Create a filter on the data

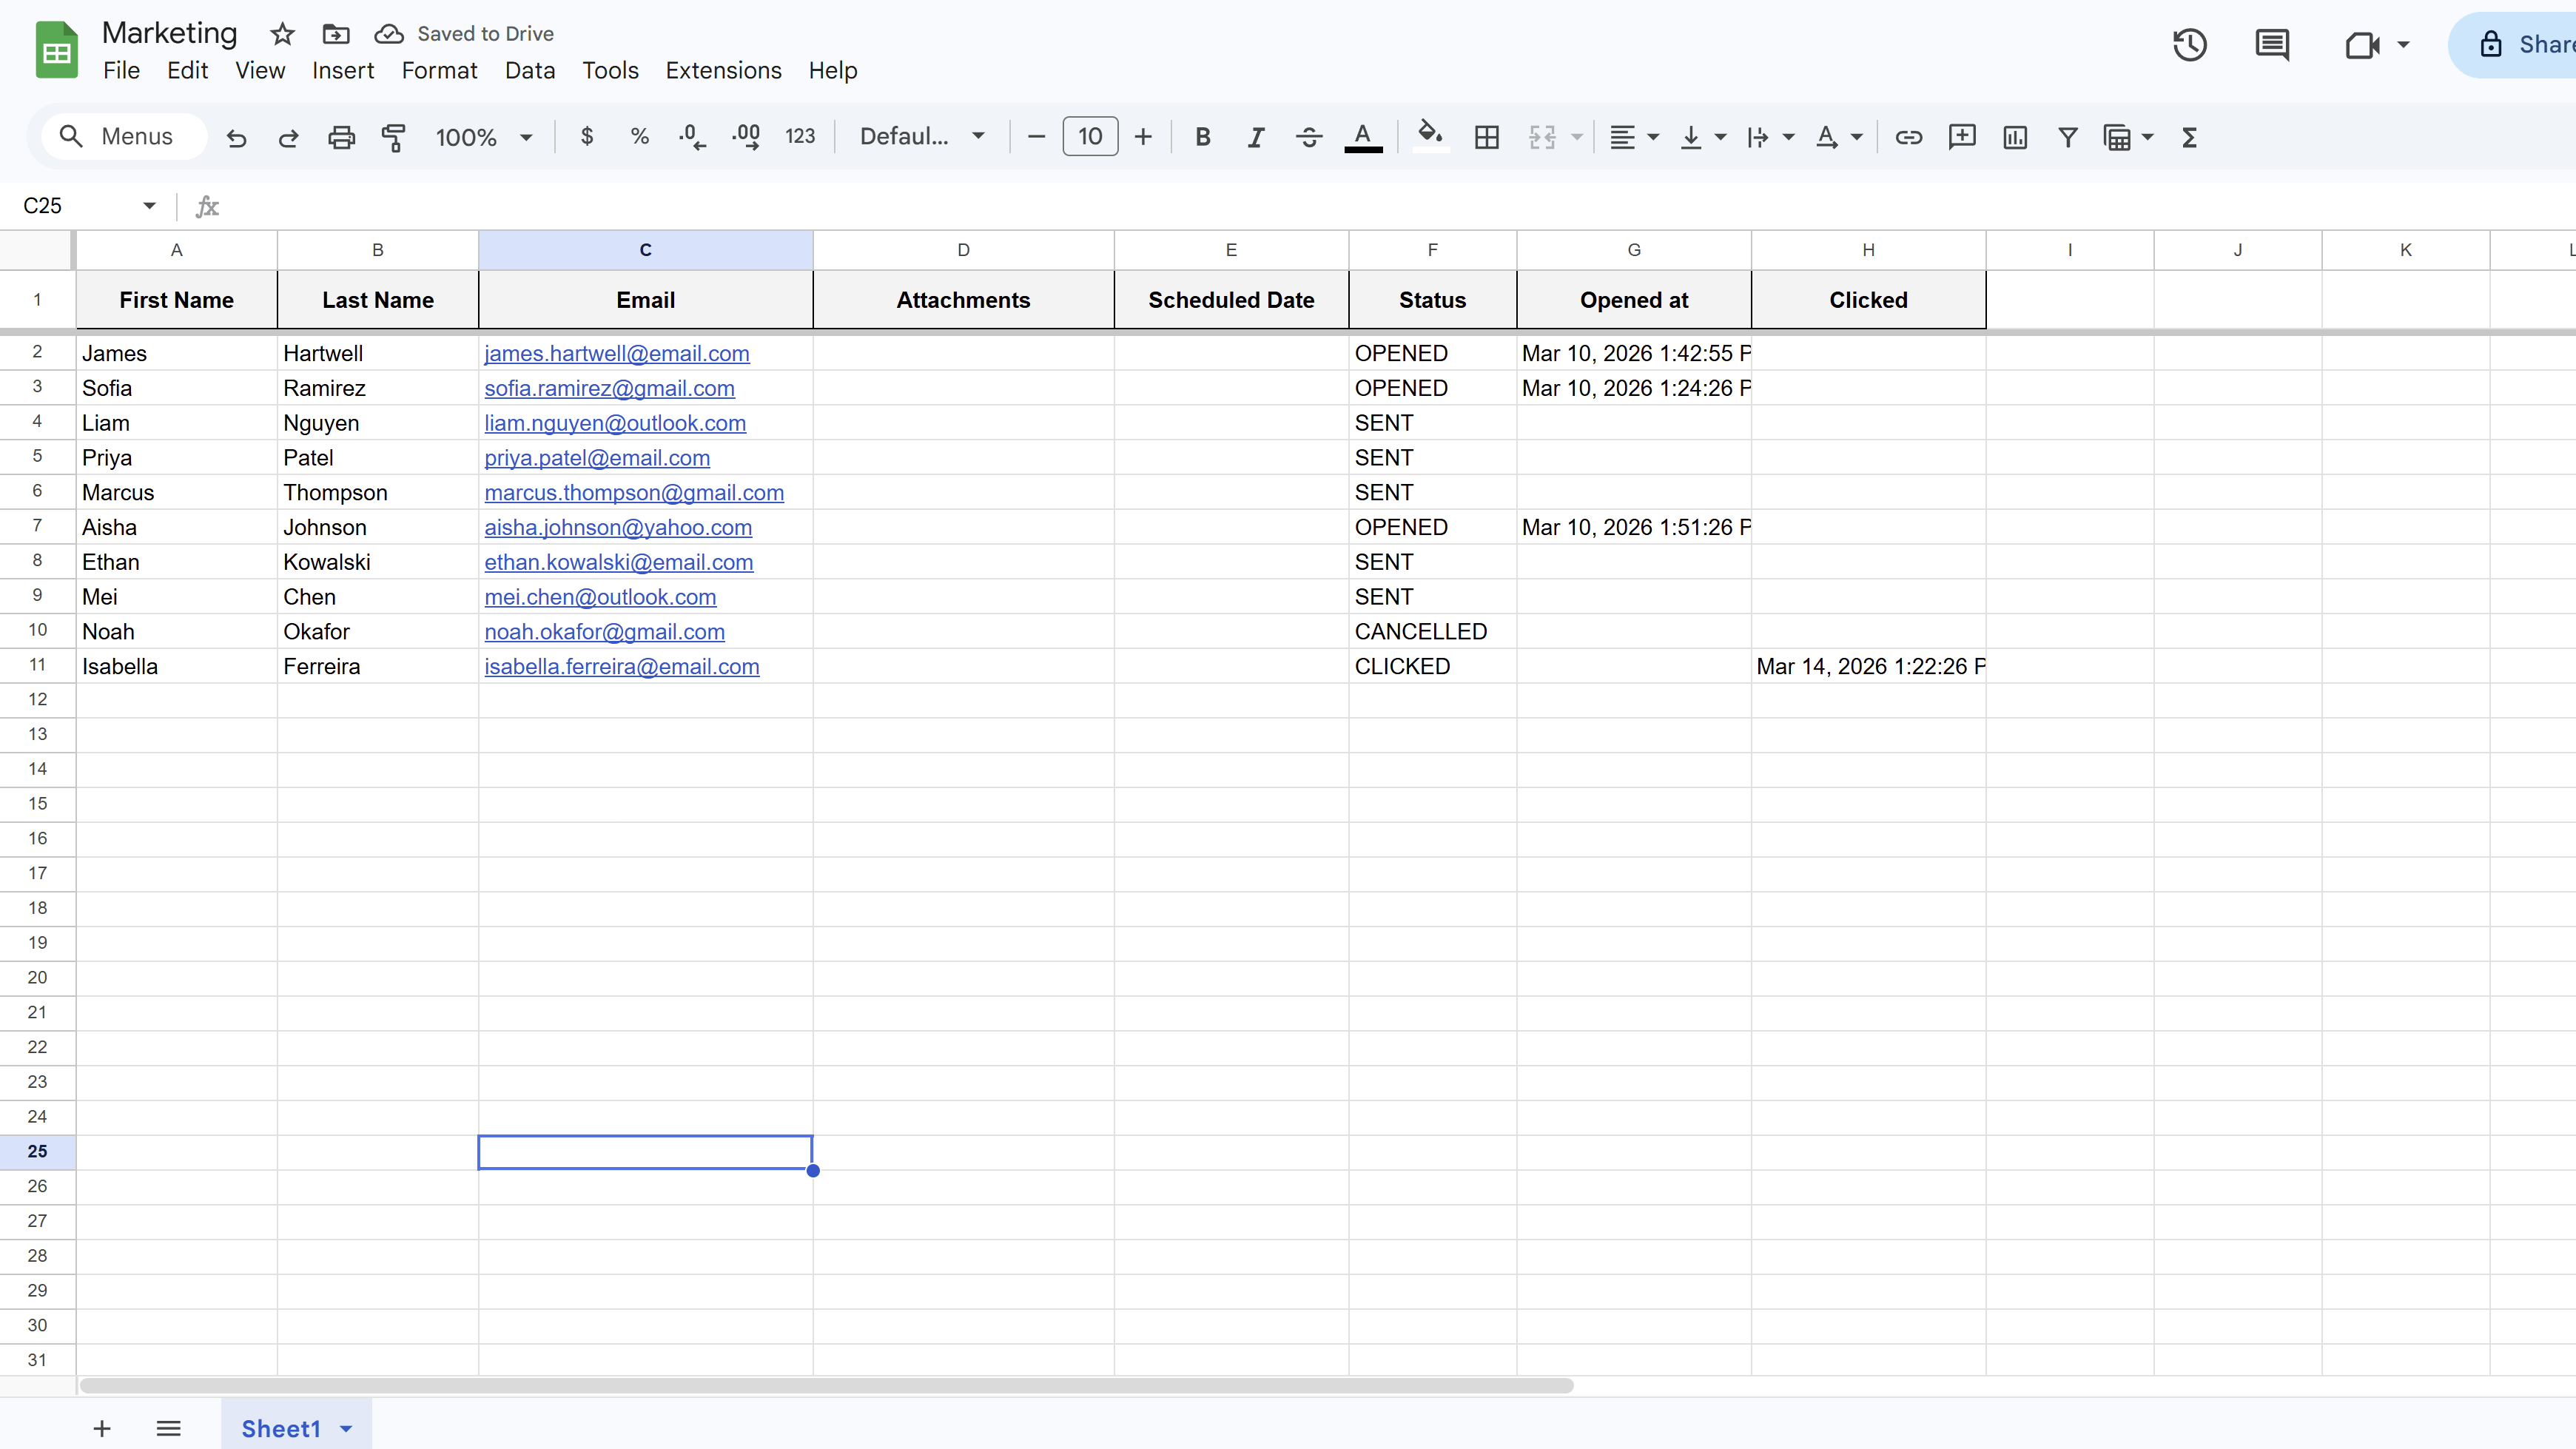(2067, 137)
